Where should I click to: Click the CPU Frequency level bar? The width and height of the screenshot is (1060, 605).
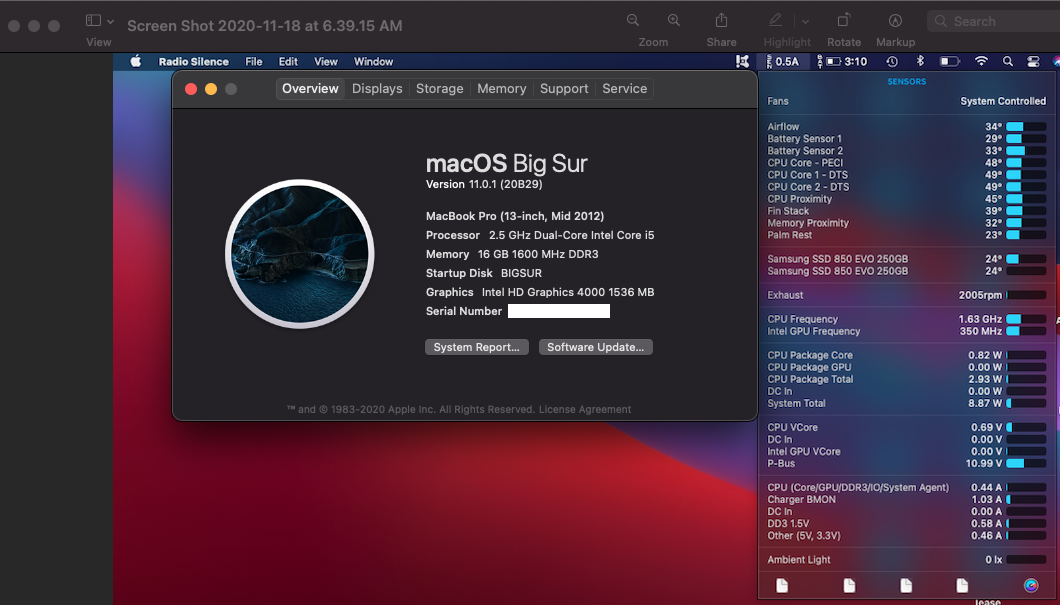tap(1026, 319)
